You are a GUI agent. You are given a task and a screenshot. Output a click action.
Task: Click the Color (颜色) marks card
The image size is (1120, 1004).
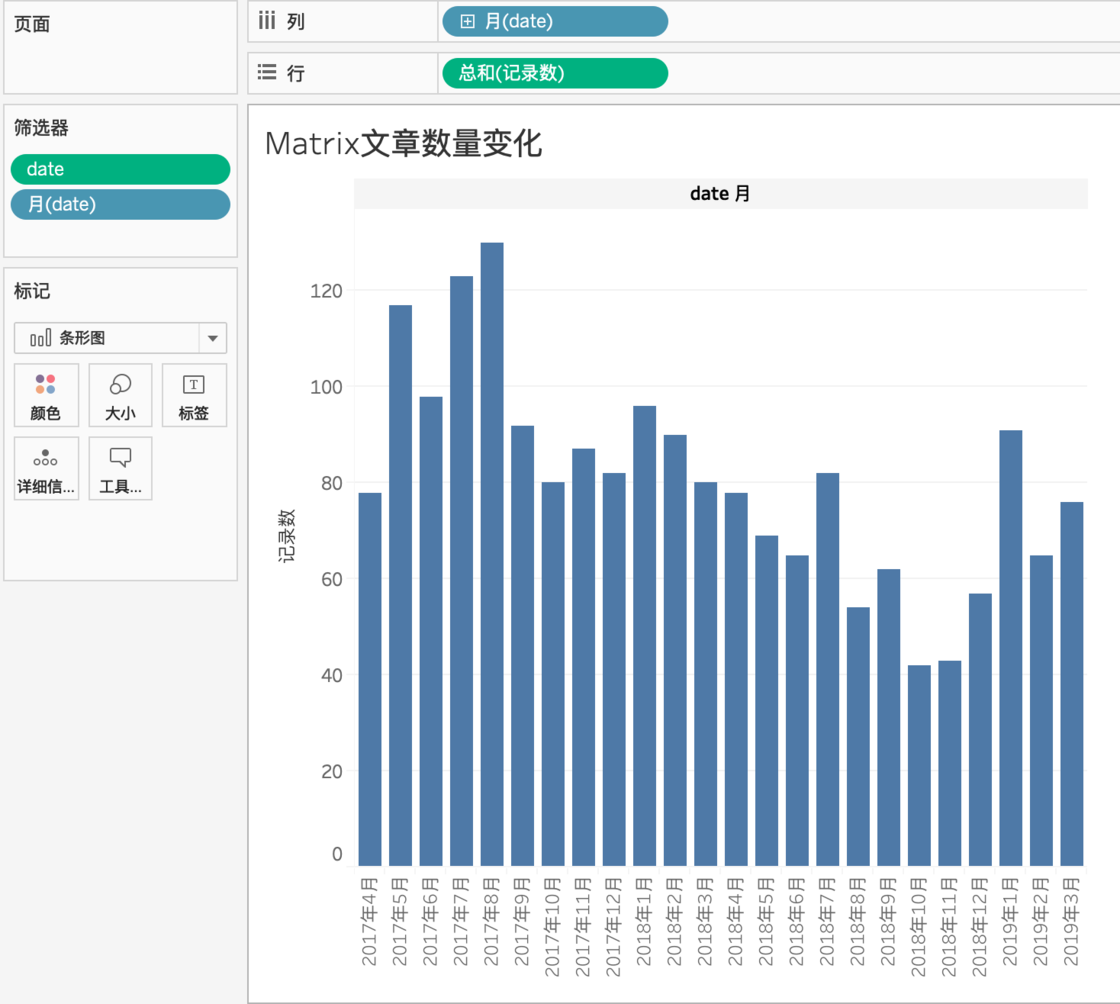[x=46, y=395]
